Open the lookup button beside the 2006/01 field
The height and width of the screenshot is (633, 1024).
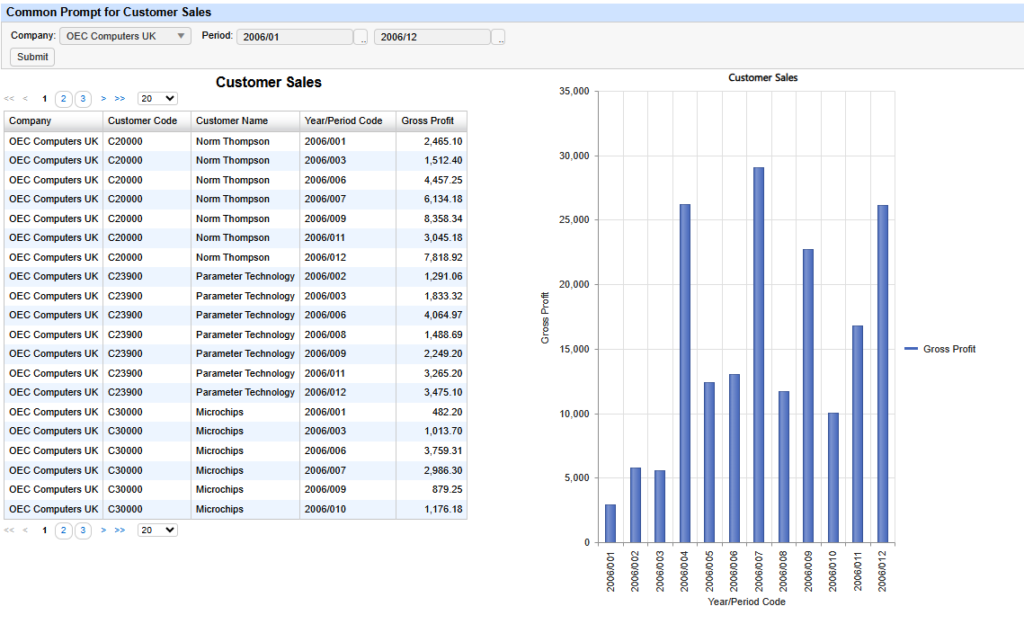click(x=362, y=37)
